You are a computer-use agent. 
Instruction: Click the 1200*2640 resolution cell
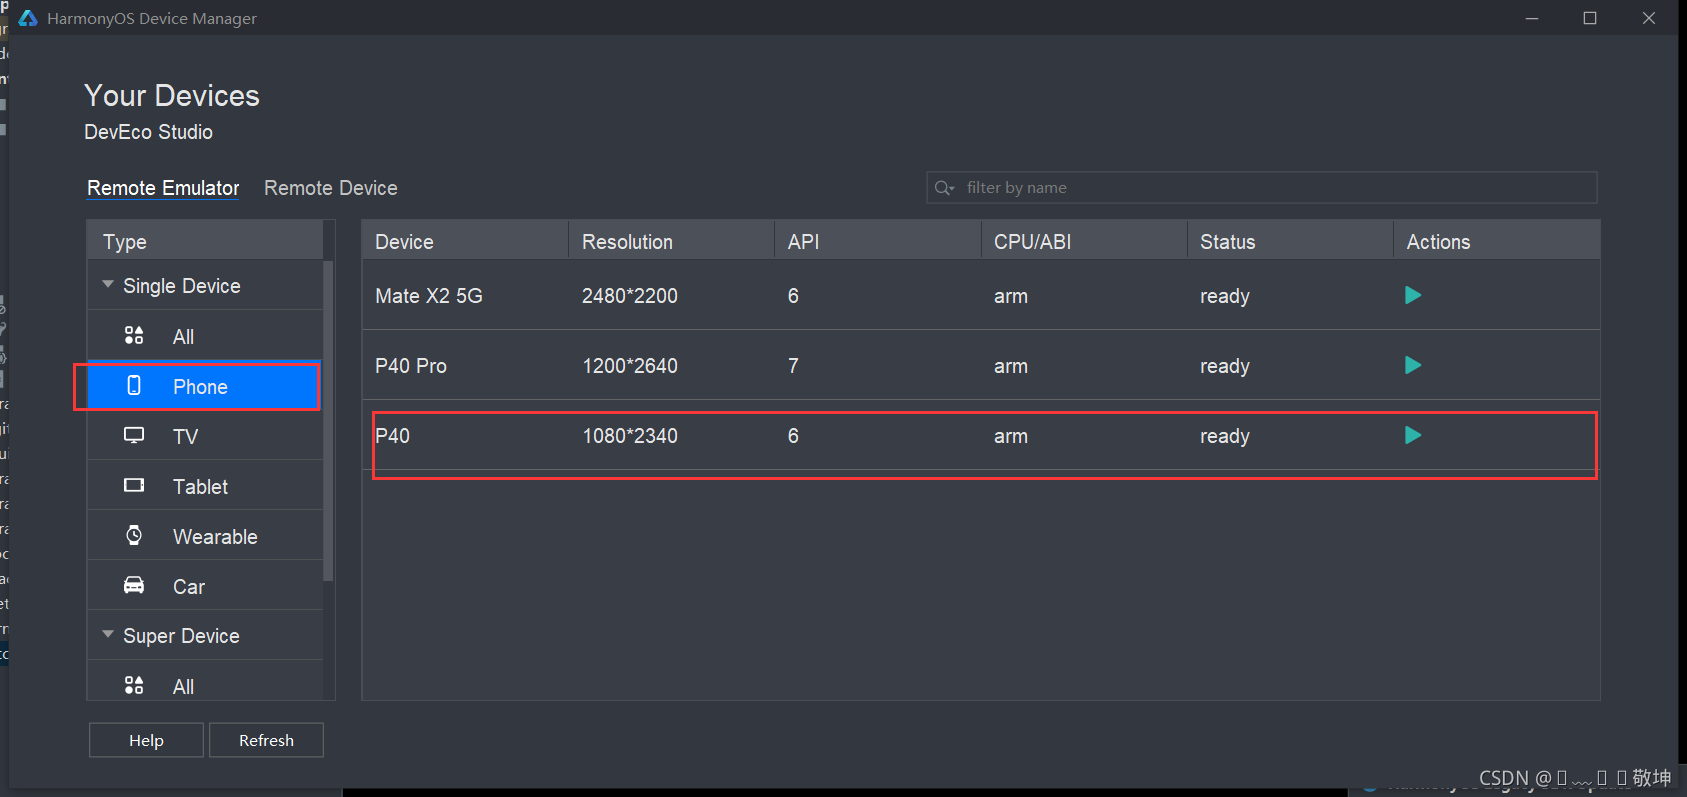(630, 366)
